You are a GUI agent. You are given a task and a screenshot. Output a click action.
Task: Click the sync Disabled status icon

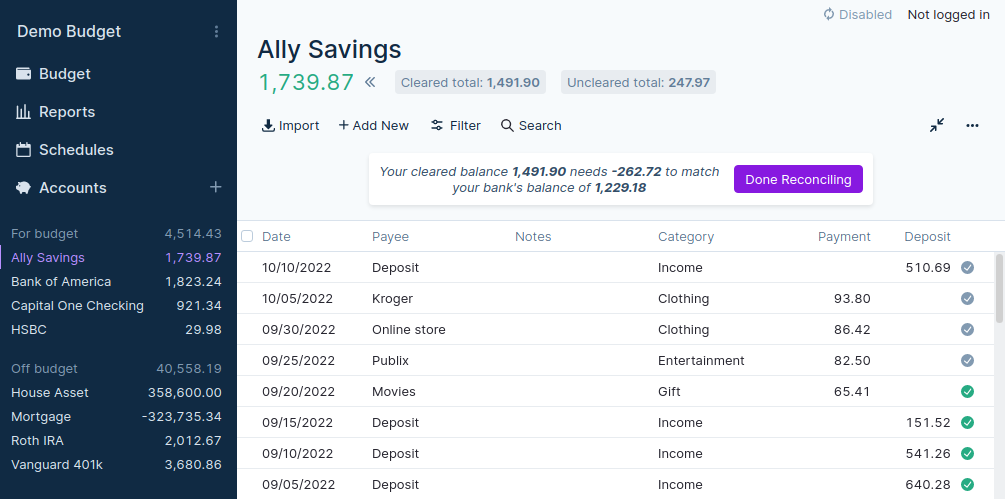[x=829, y=15]
